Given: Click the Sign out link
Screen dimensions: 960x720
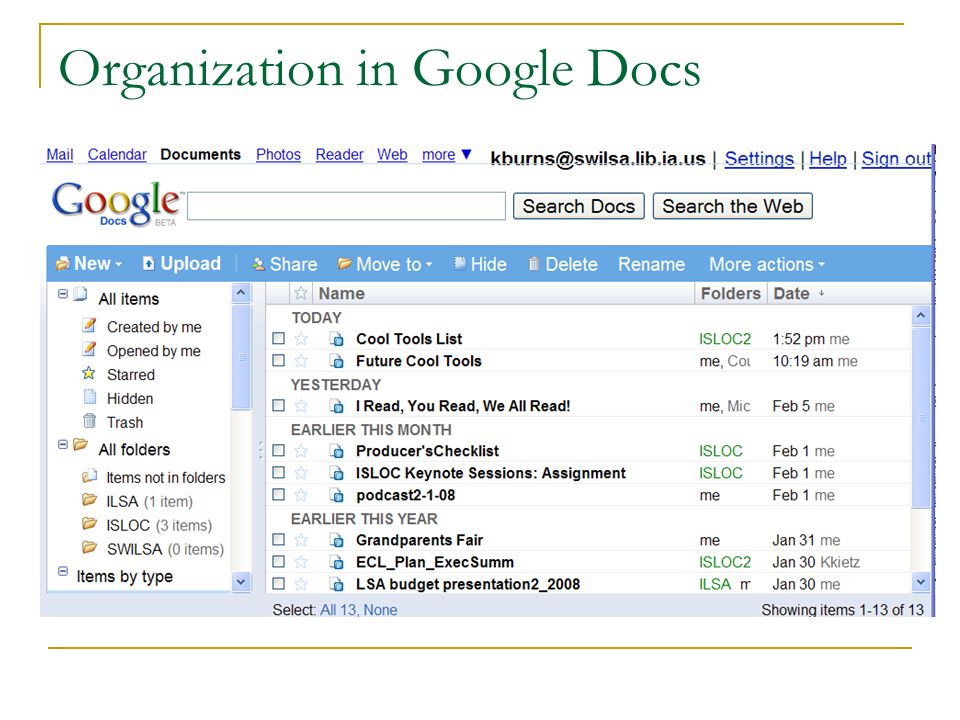Looking at the screenshot, I should [x=896, y=159].
